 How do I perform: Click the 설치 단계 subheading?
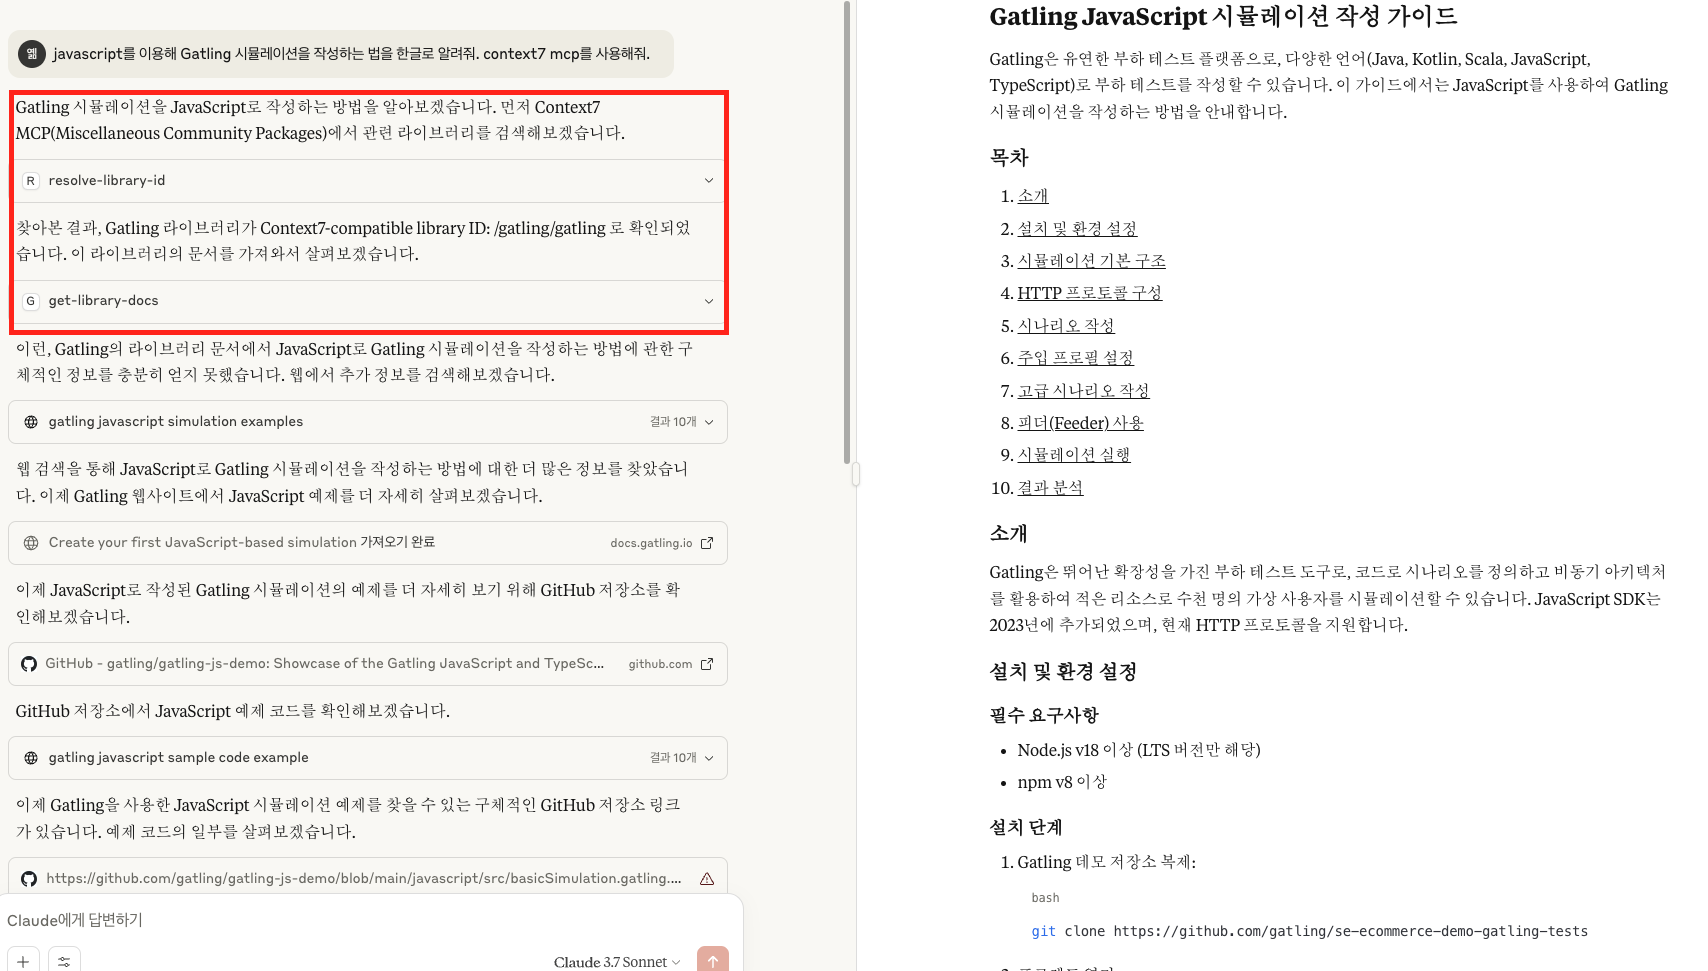(1026, 827)
